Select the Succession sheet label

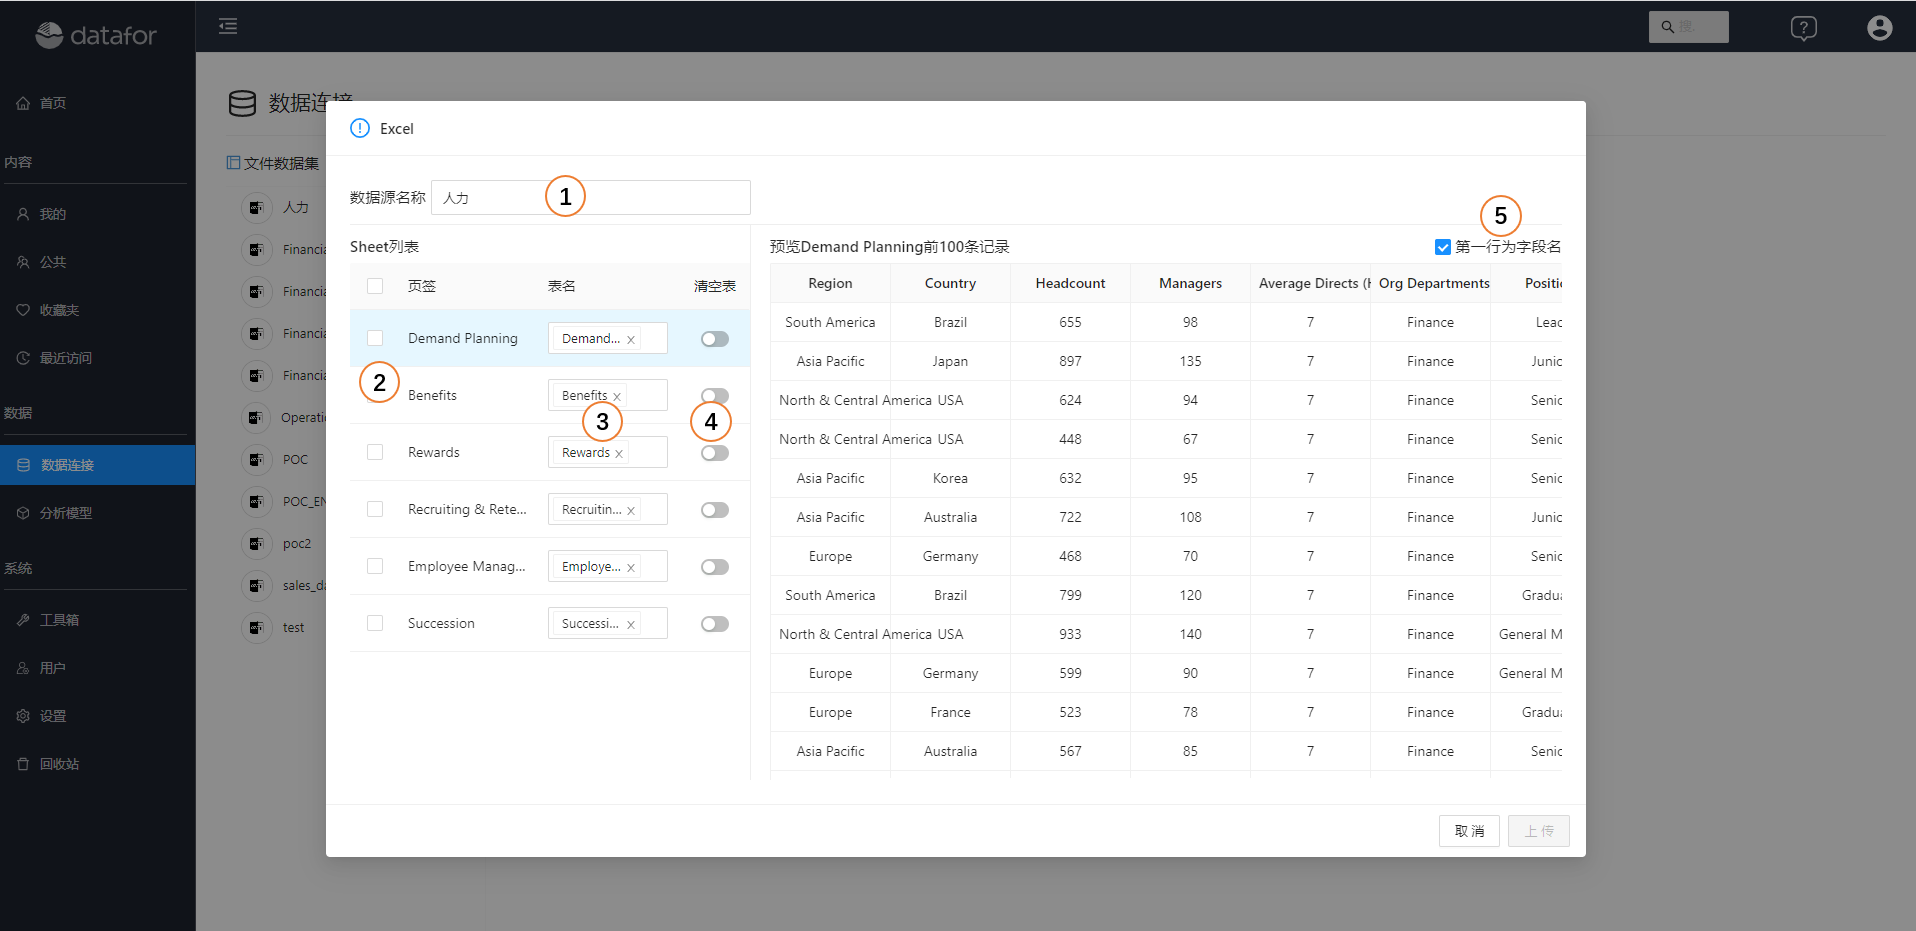click(441, 623)
